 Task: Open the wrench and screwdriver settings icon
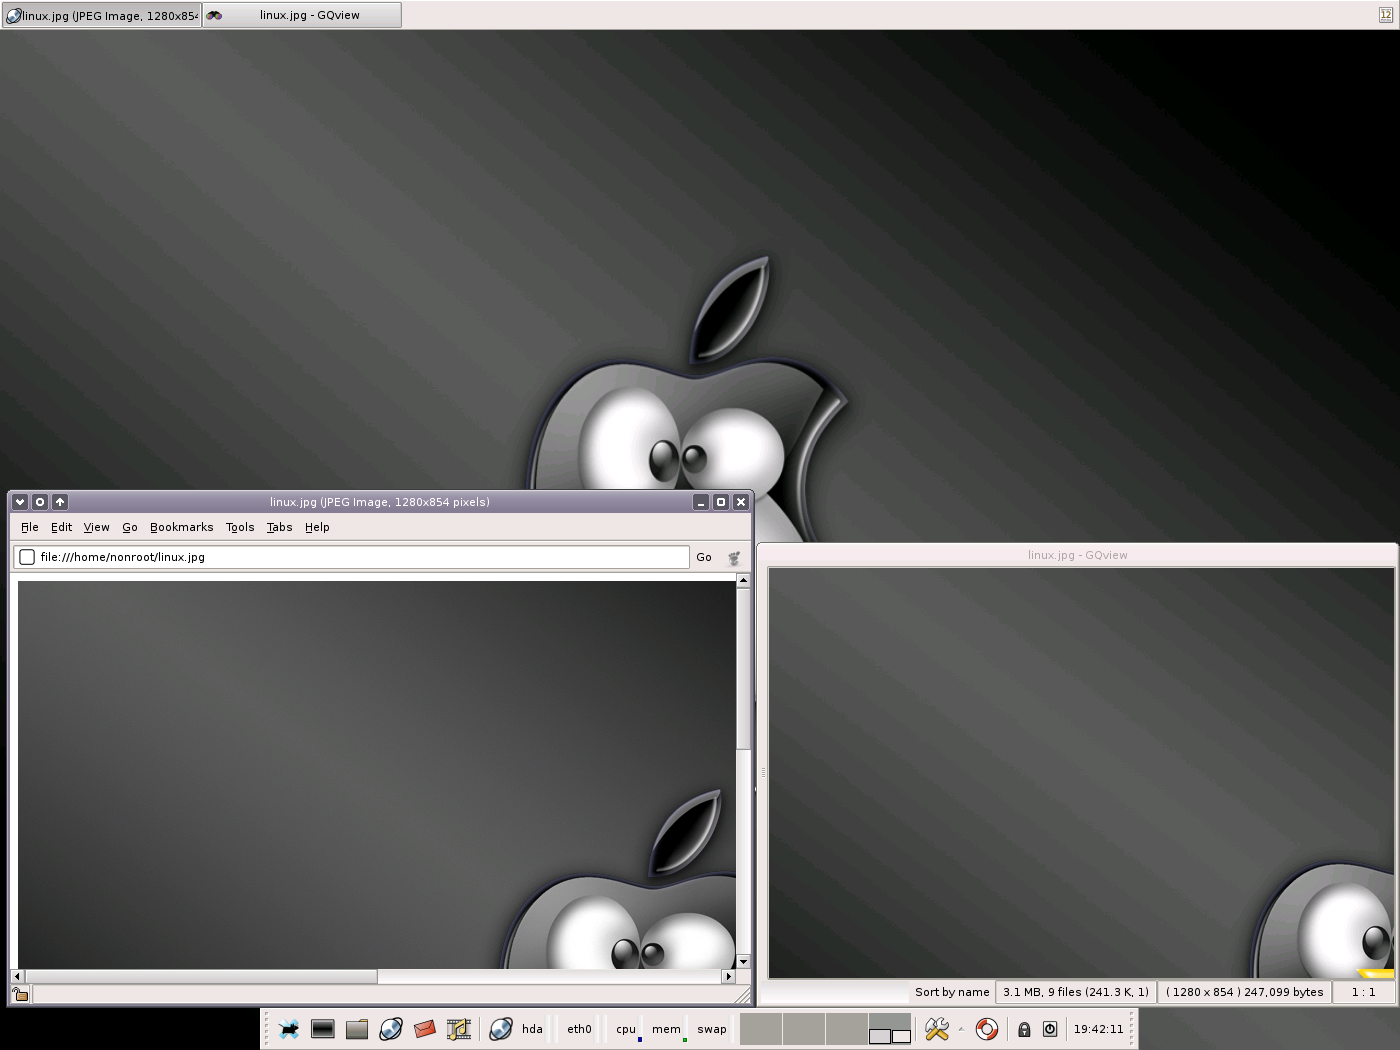(x=937, y=1029)
